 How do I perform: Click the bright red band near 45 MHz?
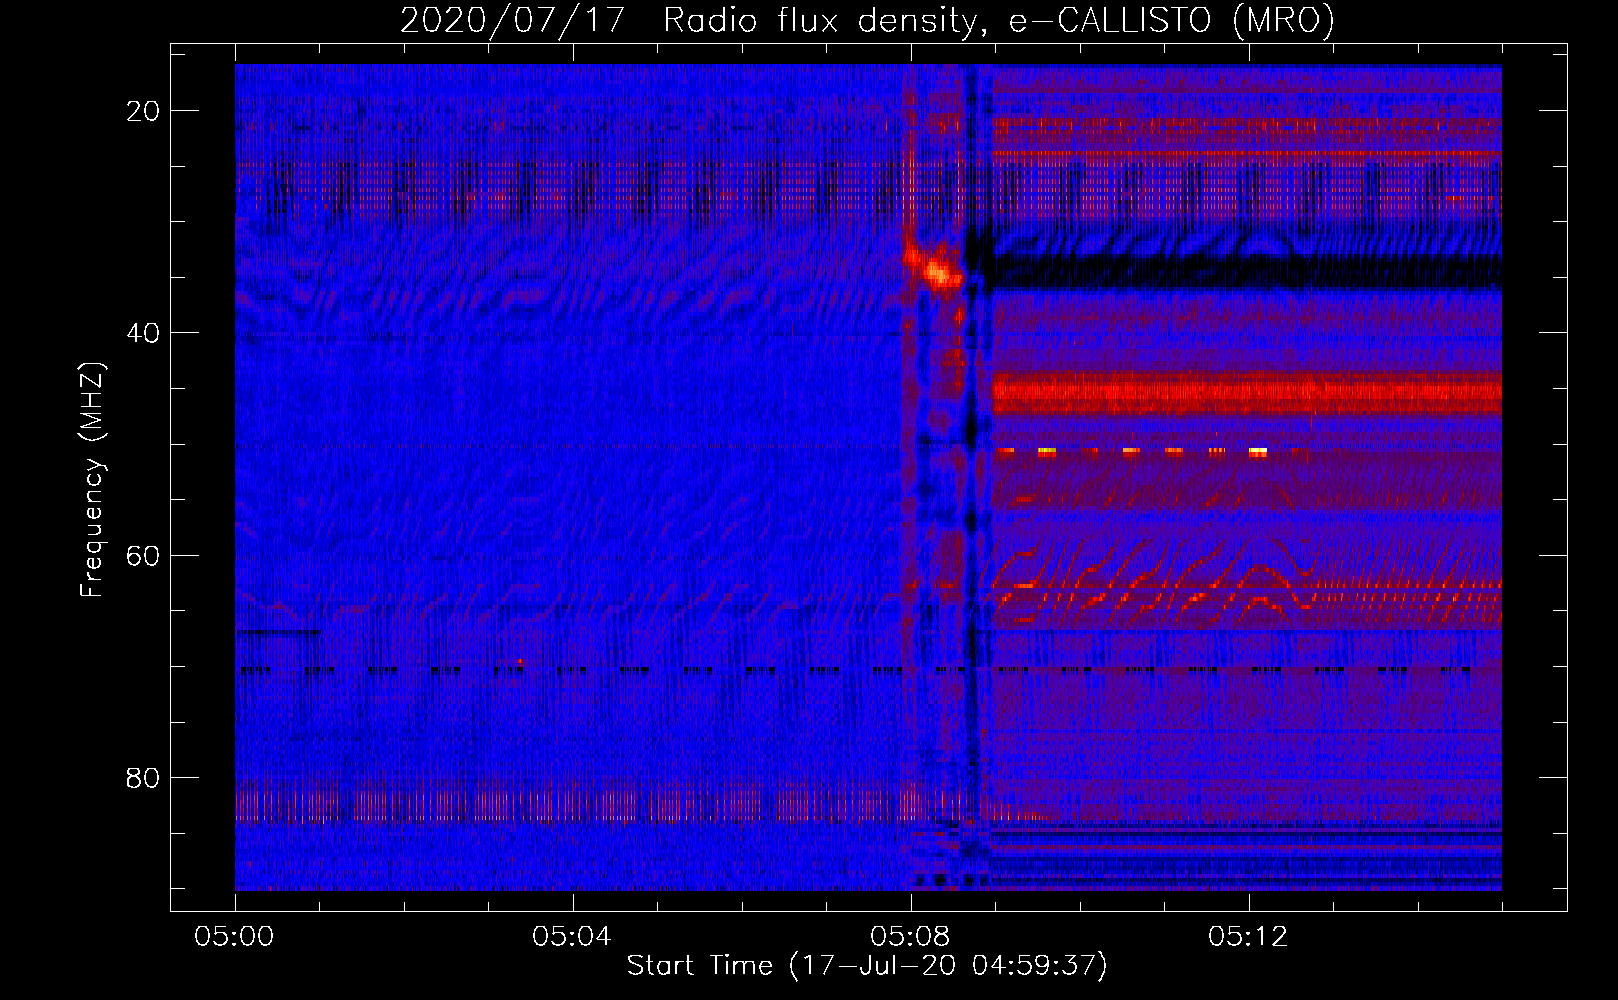[1247, 392]
